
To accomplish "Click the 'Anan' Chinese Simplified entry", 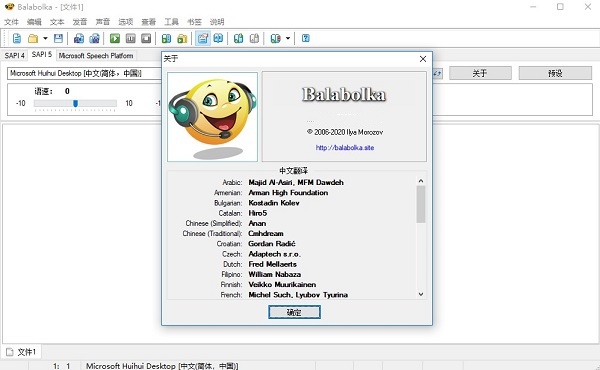I will coord(257,223).
